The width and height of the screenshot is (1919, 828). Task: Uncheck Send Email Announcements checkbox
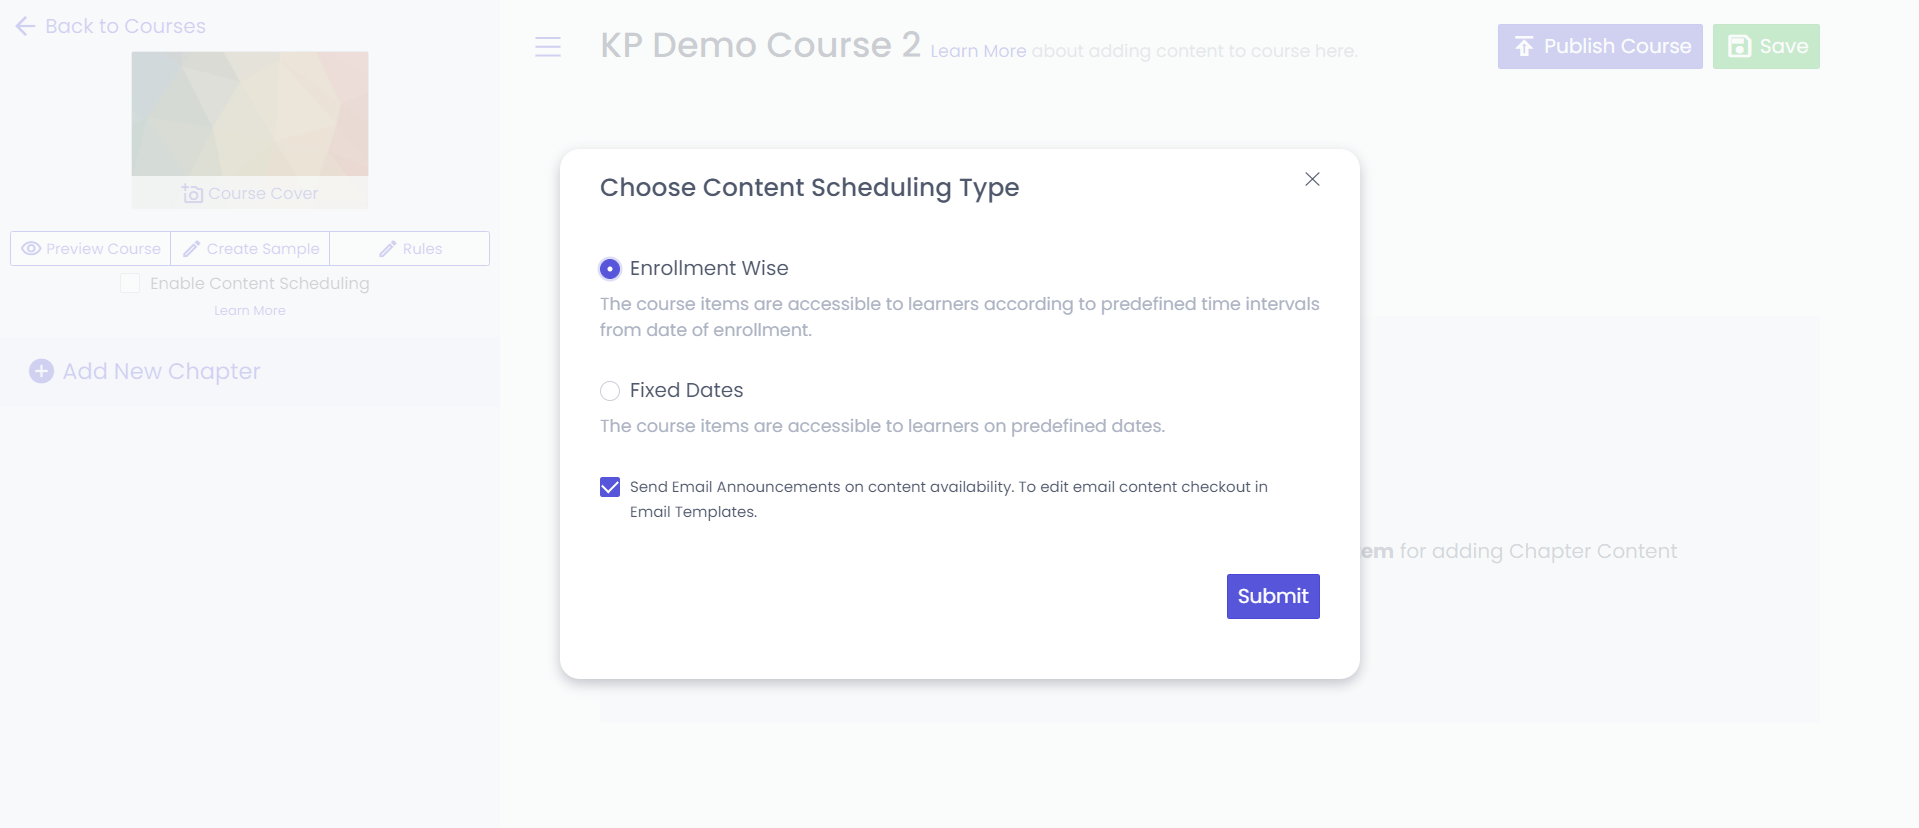coord(610,487)
